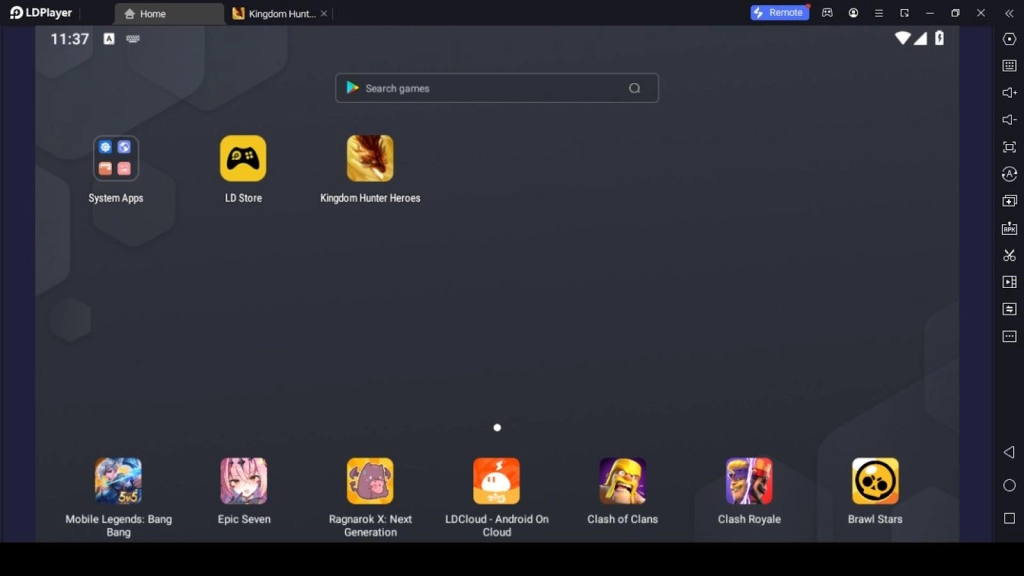The width and height of the screenshot is (1024, 576).
Task: Click the mini-window mode icon in title bar
Action: pos(904,13)
